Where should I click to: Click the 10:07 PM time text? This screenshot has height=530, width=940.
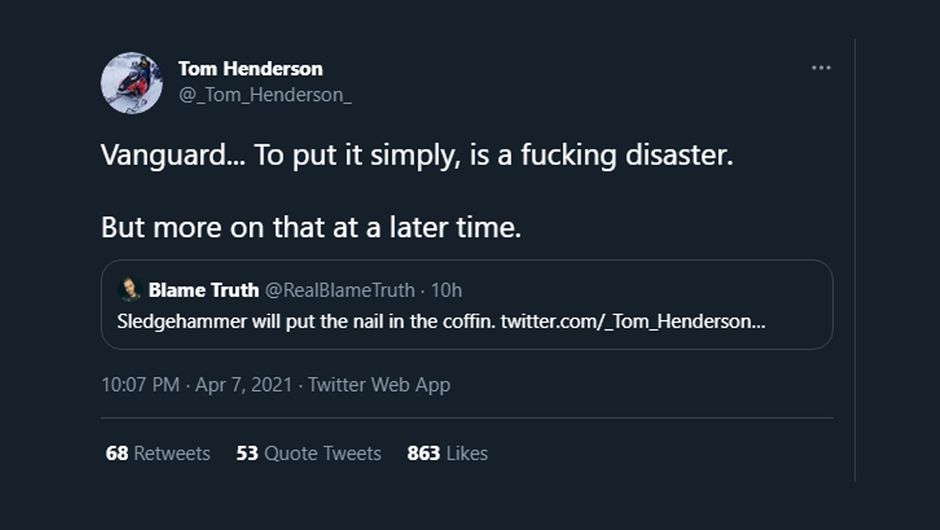pos(140,385)
